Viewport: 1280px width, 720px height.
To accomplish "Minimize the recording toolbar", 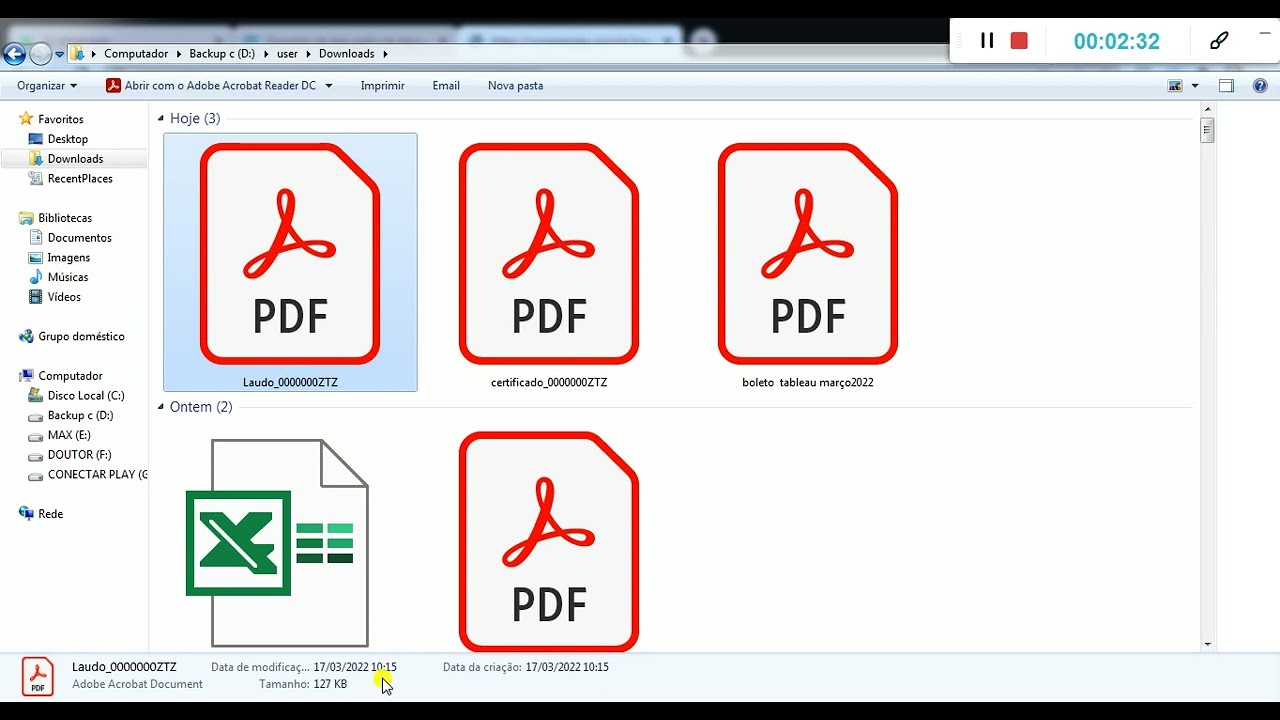I will click(x=1266, y=33).
